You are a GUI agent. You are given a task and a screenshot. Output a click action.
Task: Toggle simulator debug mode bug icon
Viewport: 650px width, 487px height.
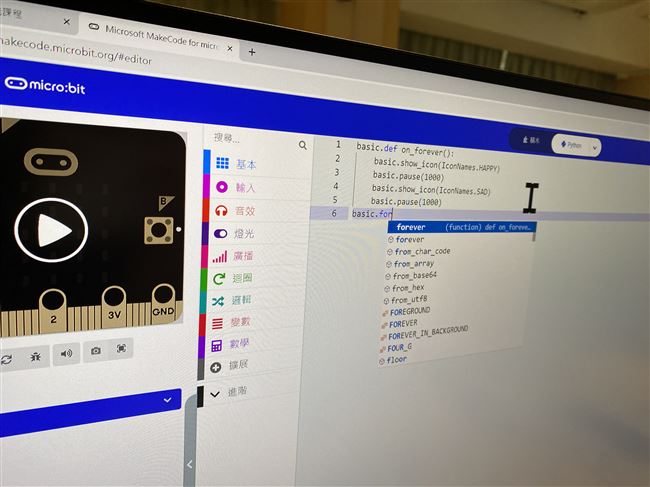click(35, 356)
